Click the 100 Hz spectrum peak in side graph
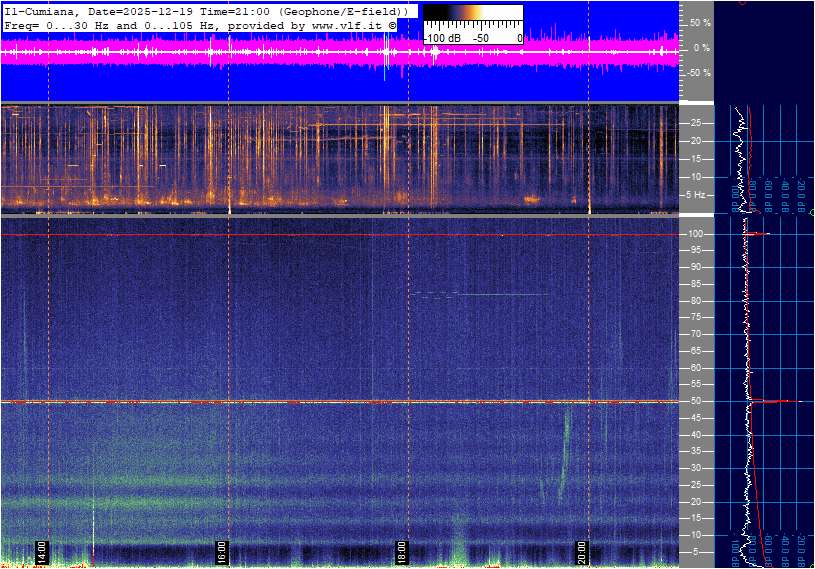Screen dimensions: 815x569 click(760, 234)
